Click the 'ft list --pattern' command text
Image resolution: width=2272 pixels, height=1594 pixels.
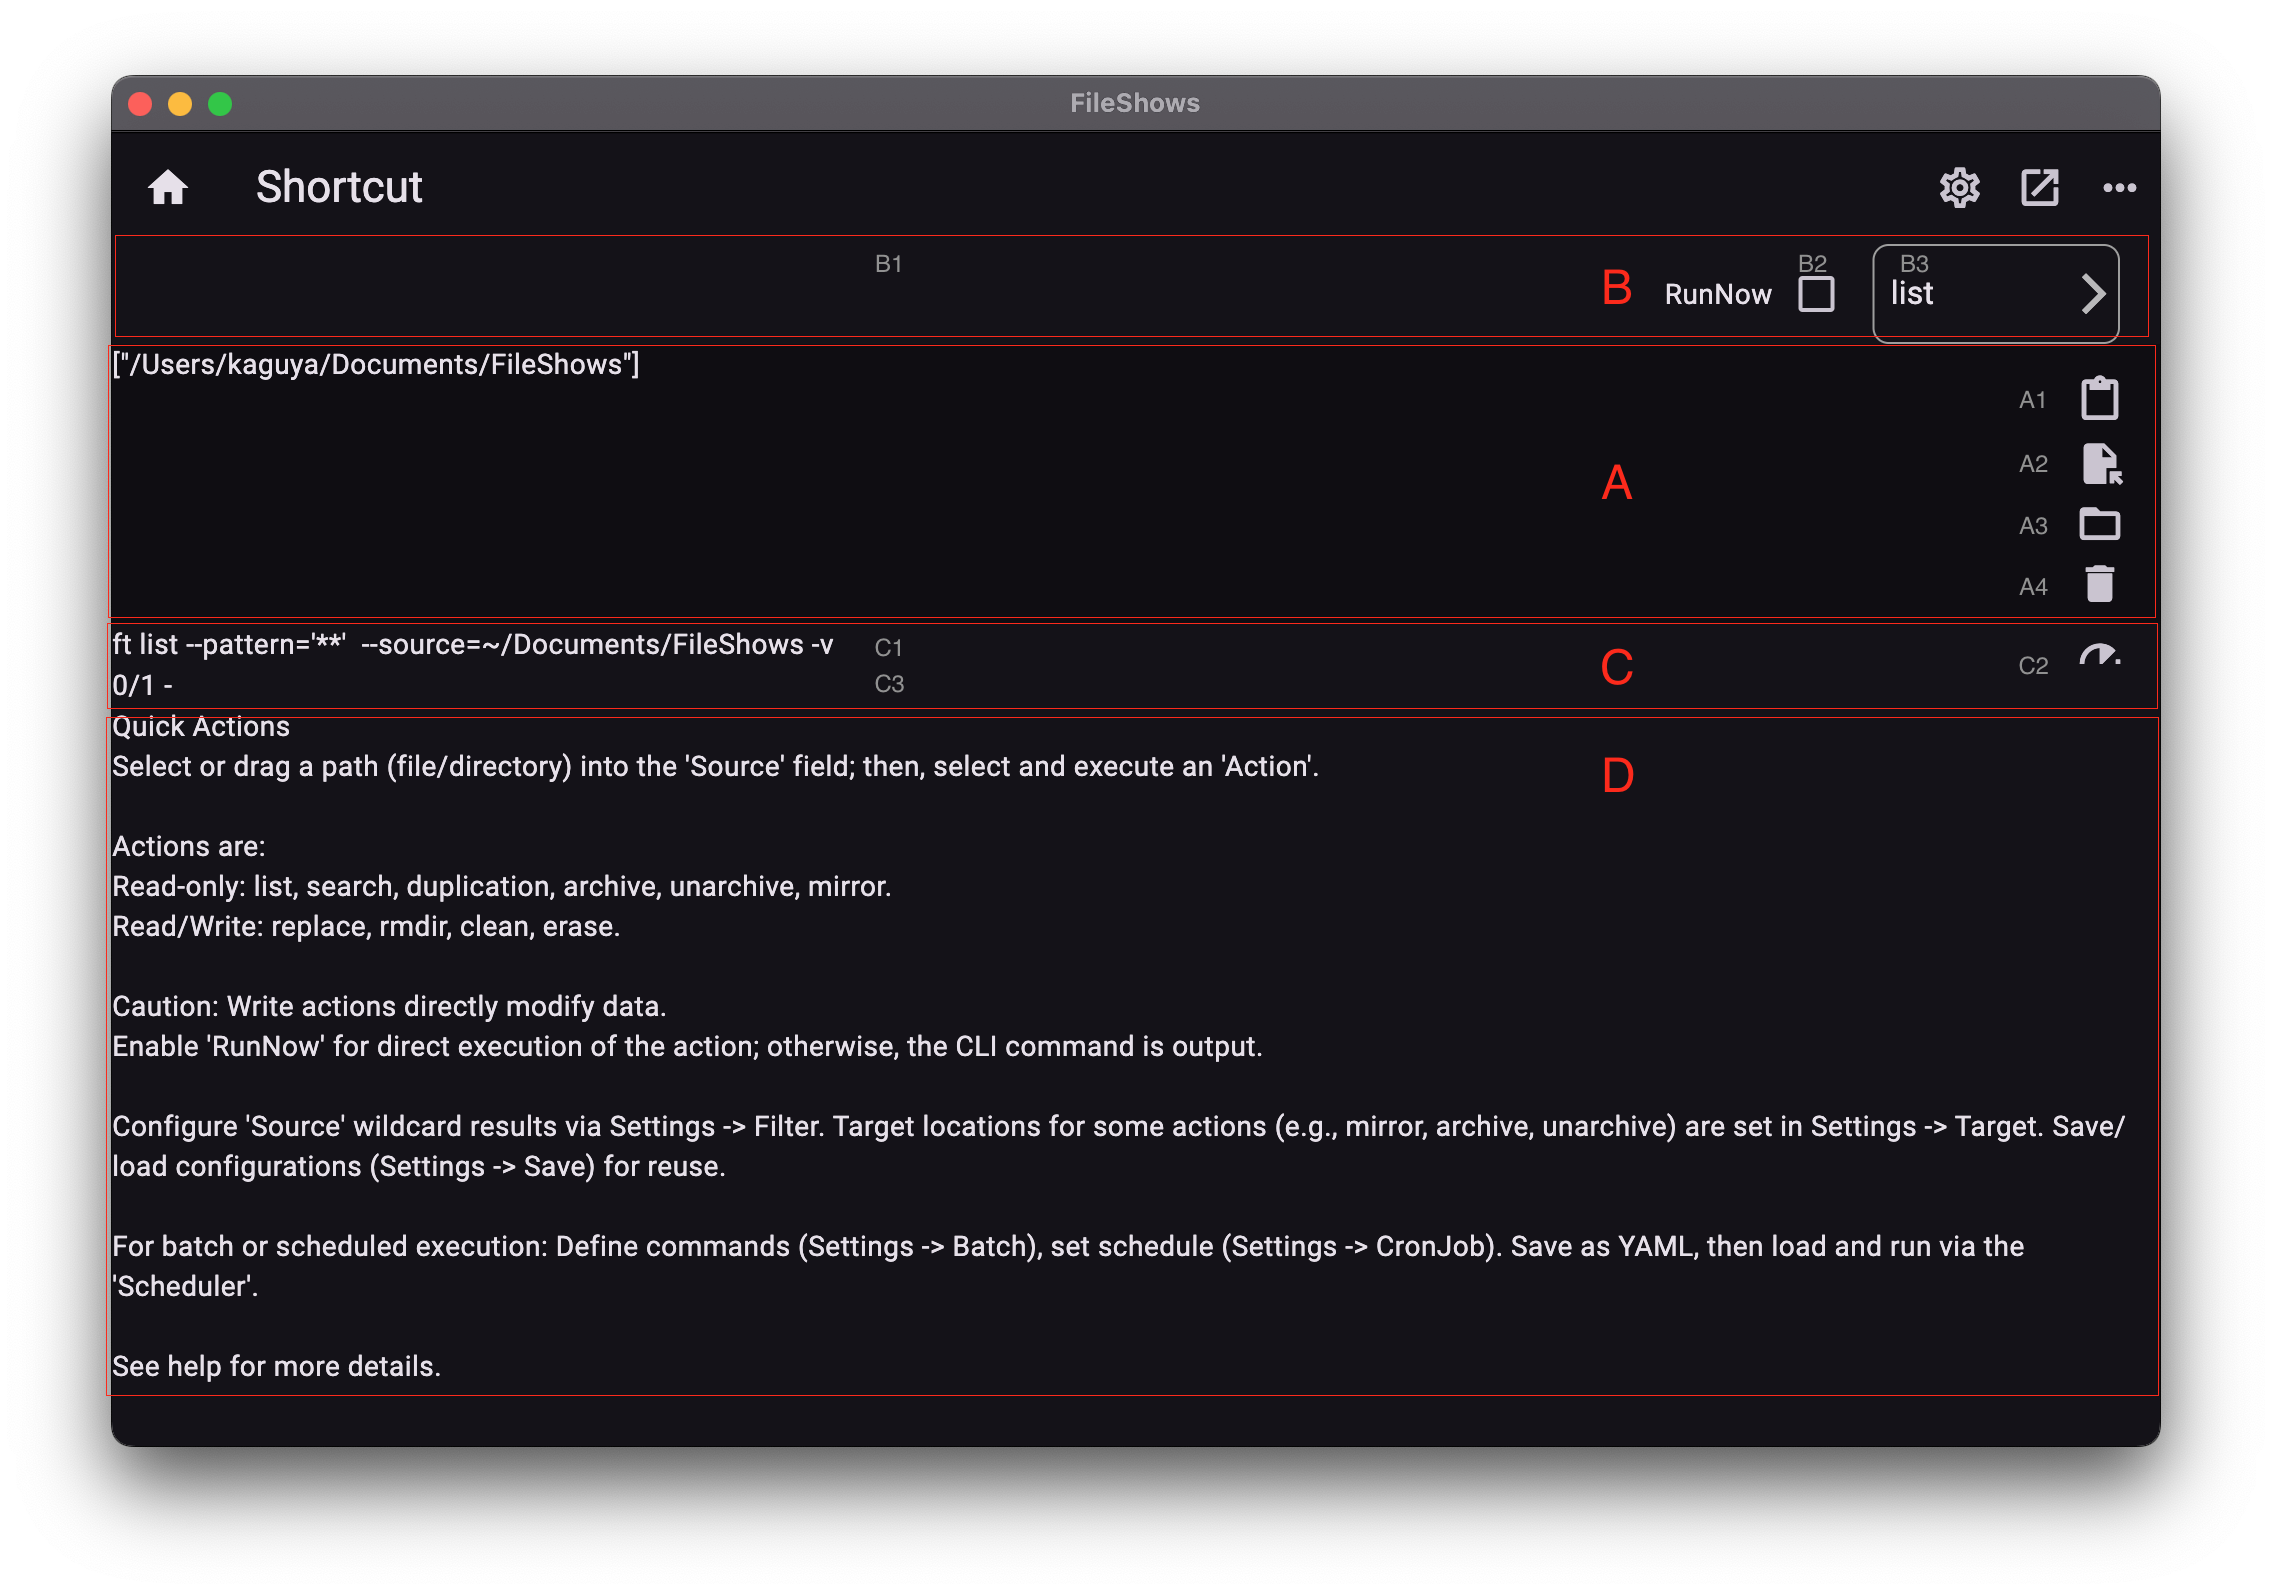pyautogui.click(x=472, y=644)
